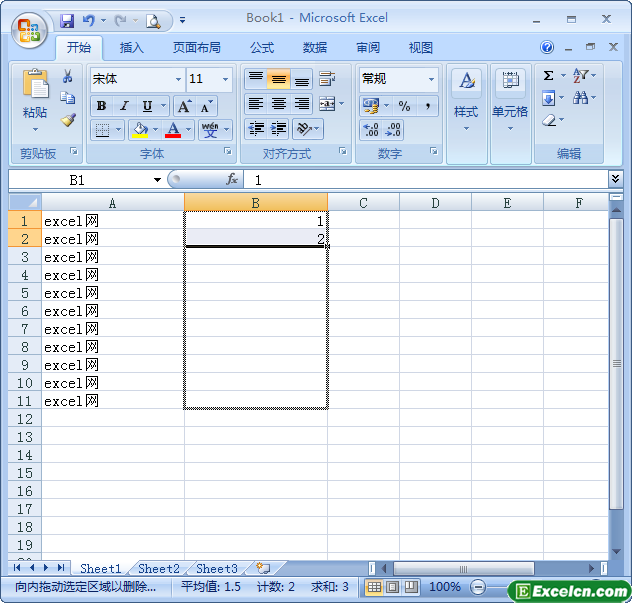Screen dimensions: 632x603
Task: Decrease indent of cell content
Action: tap(256, 129)
